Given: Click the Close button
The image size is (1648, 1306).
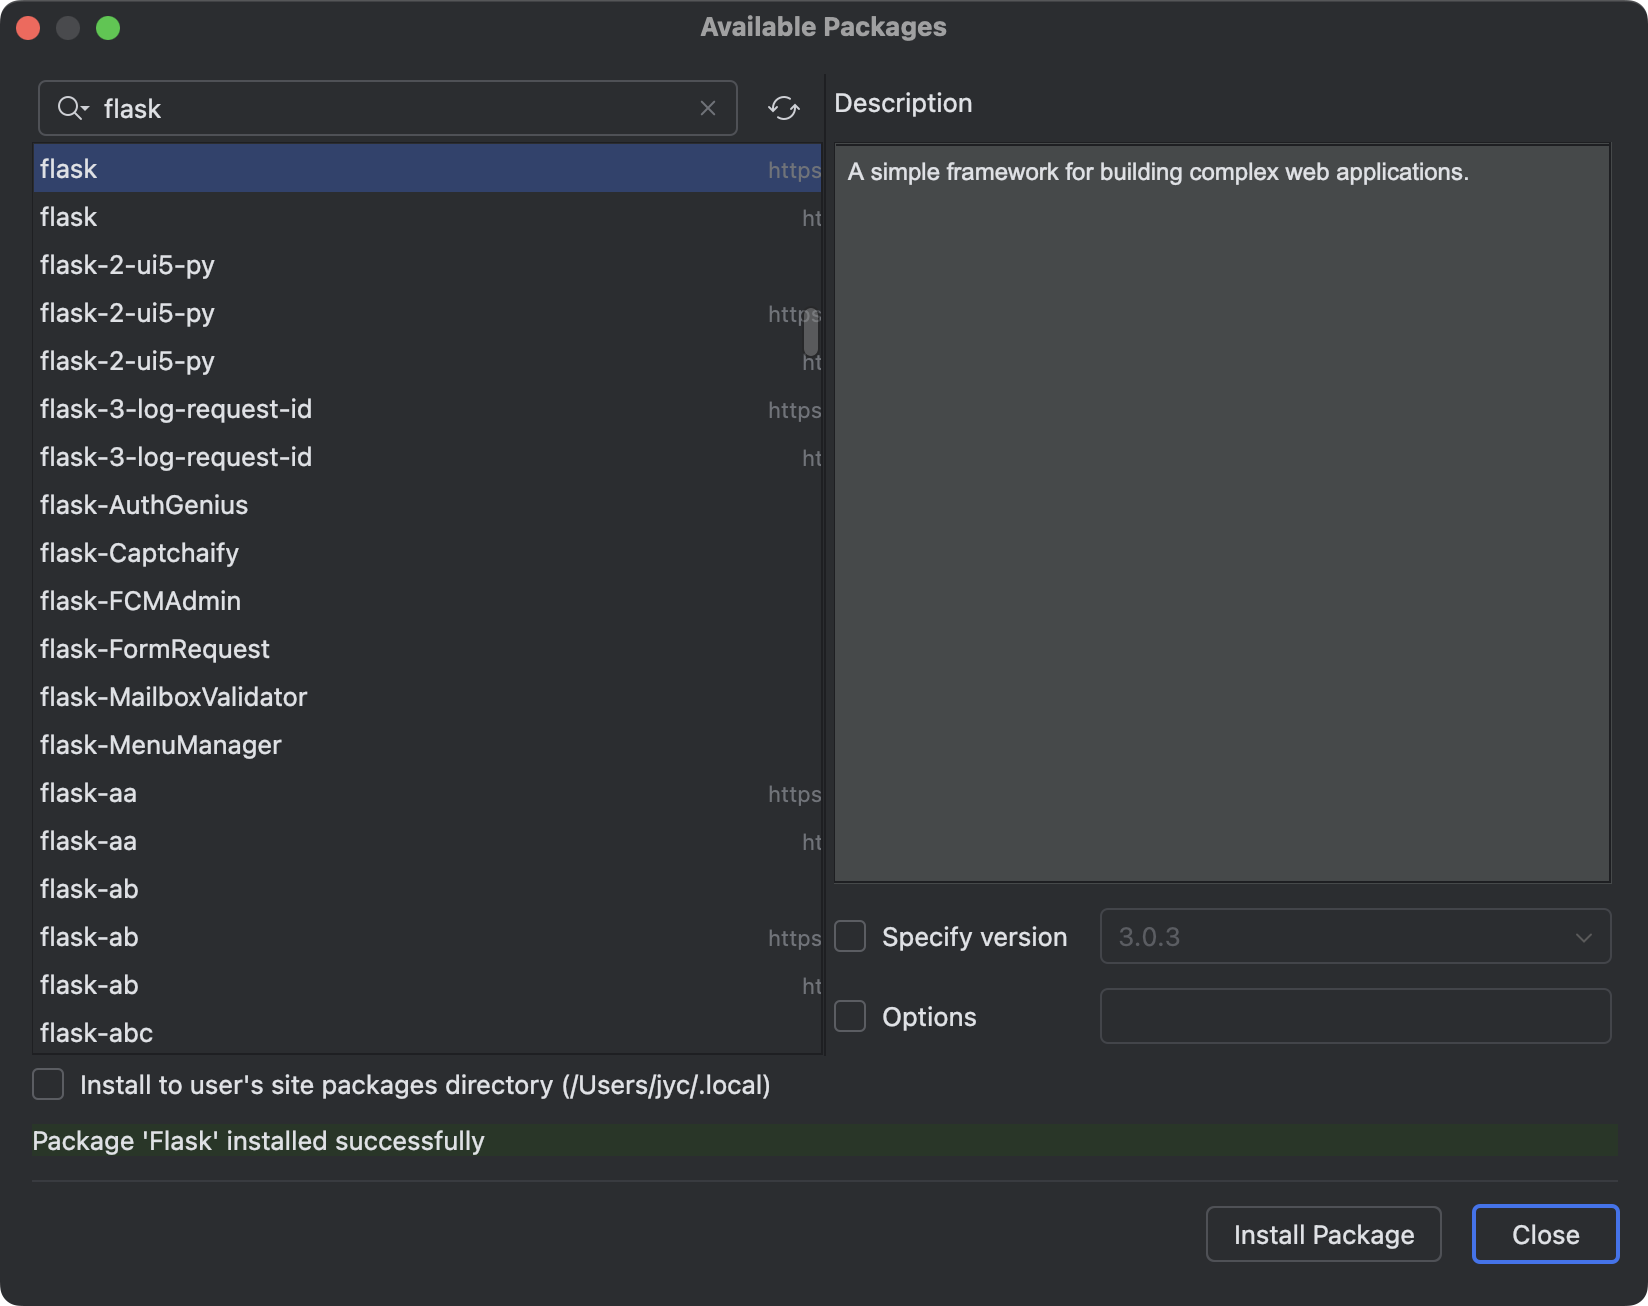Looking at the screenshot, I should click(1545, 1234).
